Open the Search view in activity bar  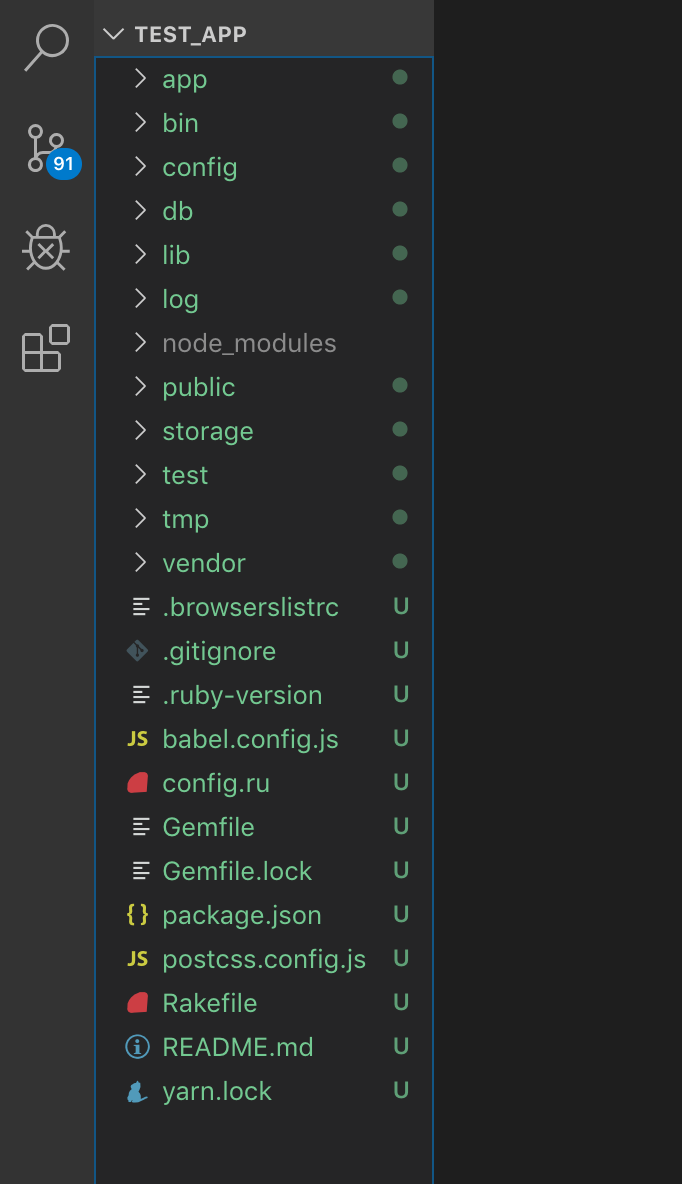(46, 47)
